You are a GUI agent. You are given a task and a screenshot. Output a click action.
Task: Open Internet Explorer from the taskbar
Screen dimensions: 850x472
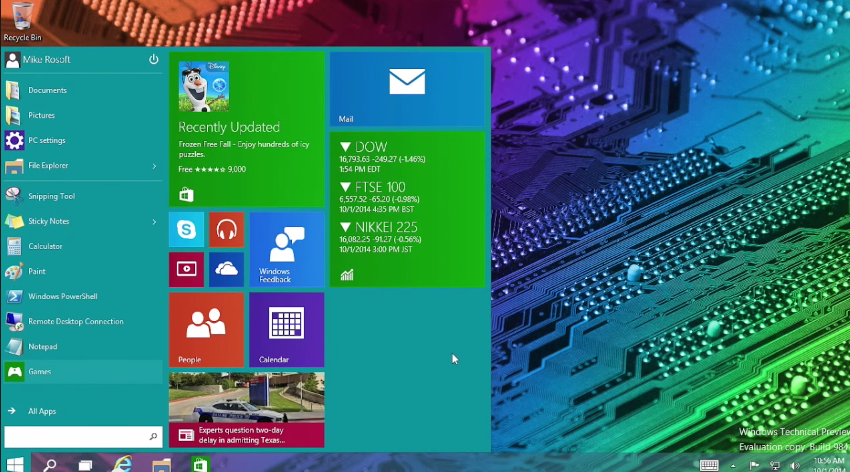tap(123, 464)
